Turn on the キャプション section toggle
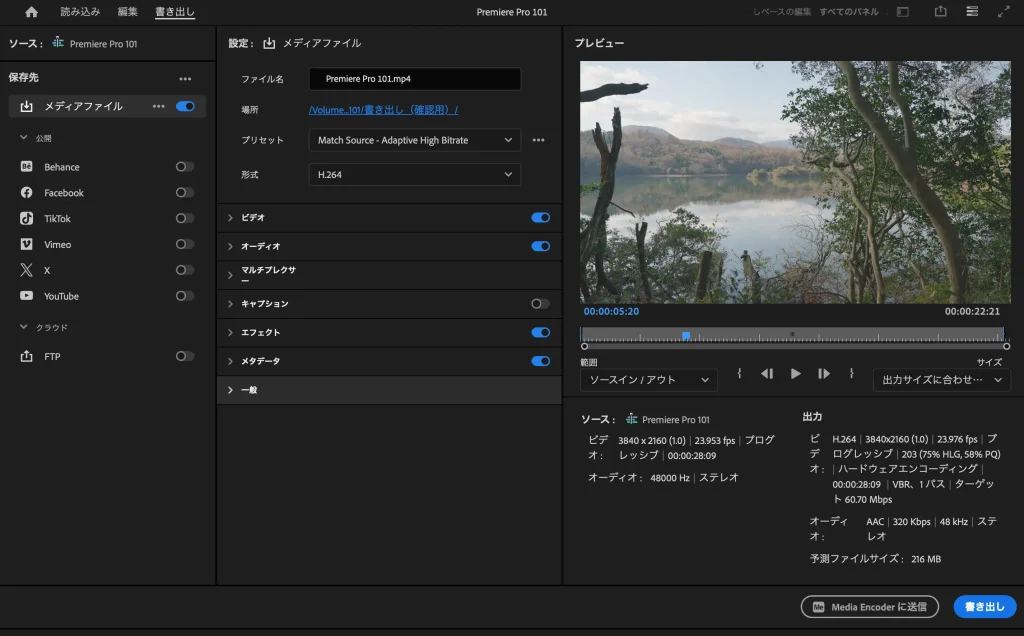 pos(541,304)
